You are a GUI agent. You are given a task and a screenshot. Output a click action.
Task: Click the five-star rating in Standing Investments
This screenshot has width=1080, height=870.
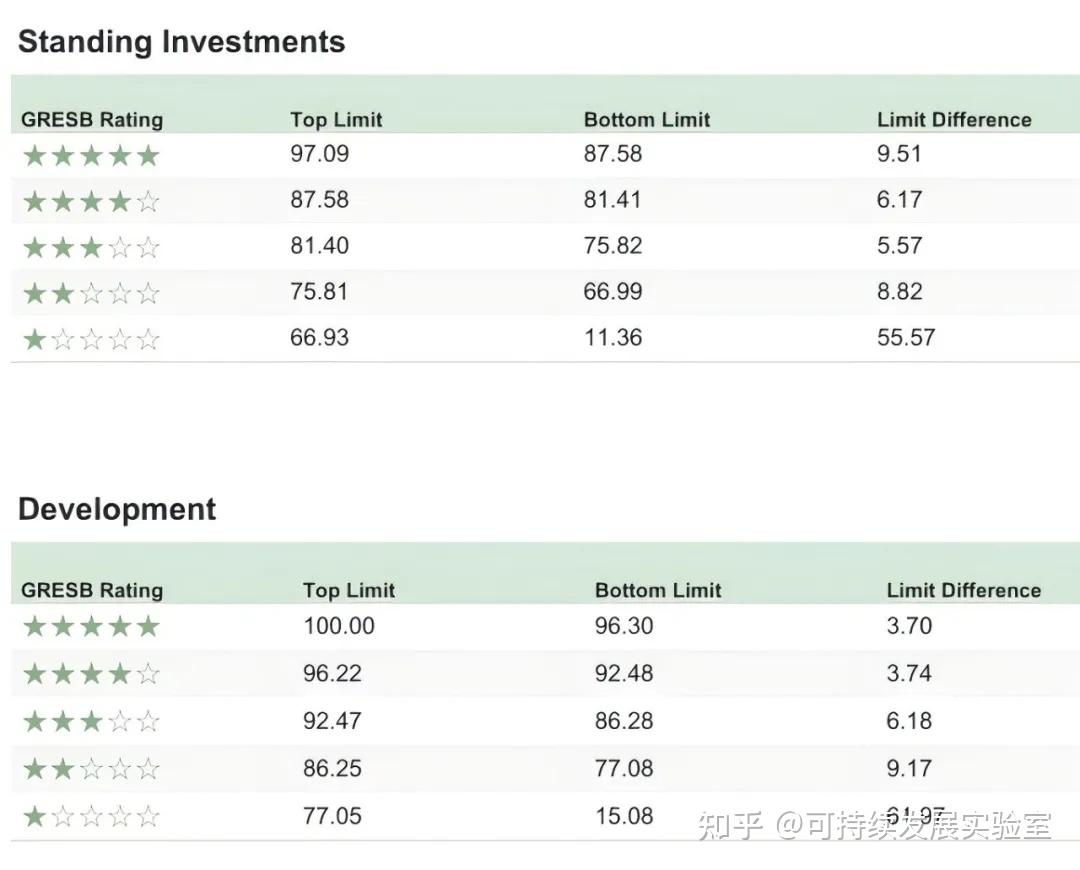point(91,156)
